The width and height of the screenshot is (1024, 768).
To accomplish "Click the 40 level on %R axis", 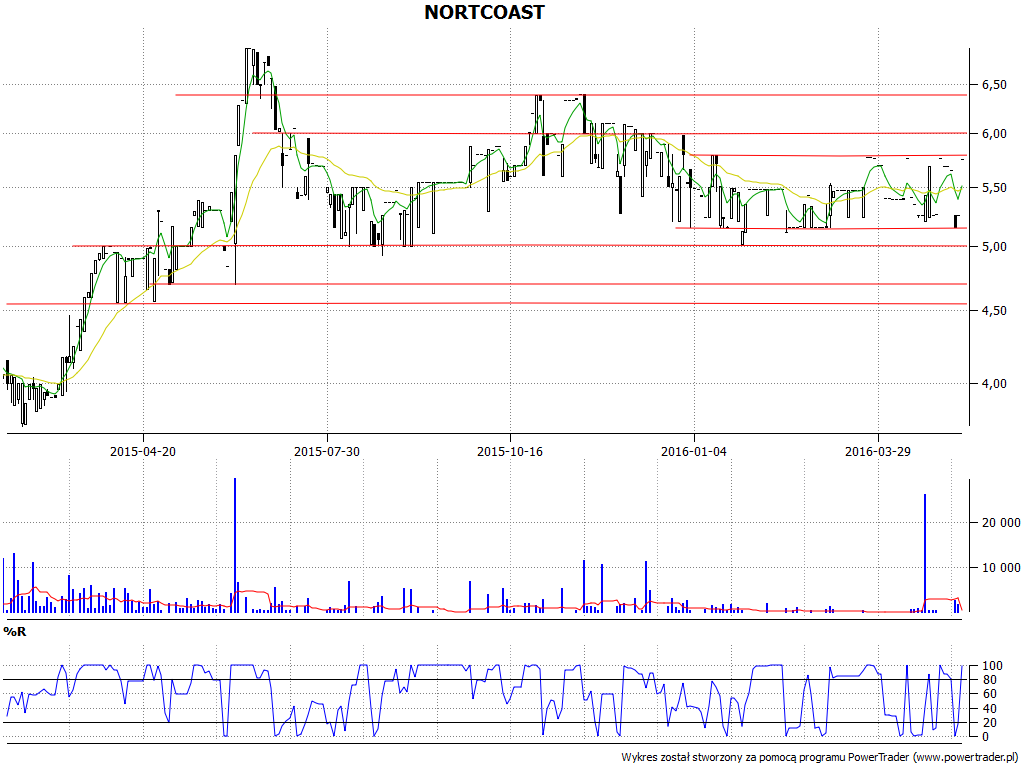I will 990,709.
